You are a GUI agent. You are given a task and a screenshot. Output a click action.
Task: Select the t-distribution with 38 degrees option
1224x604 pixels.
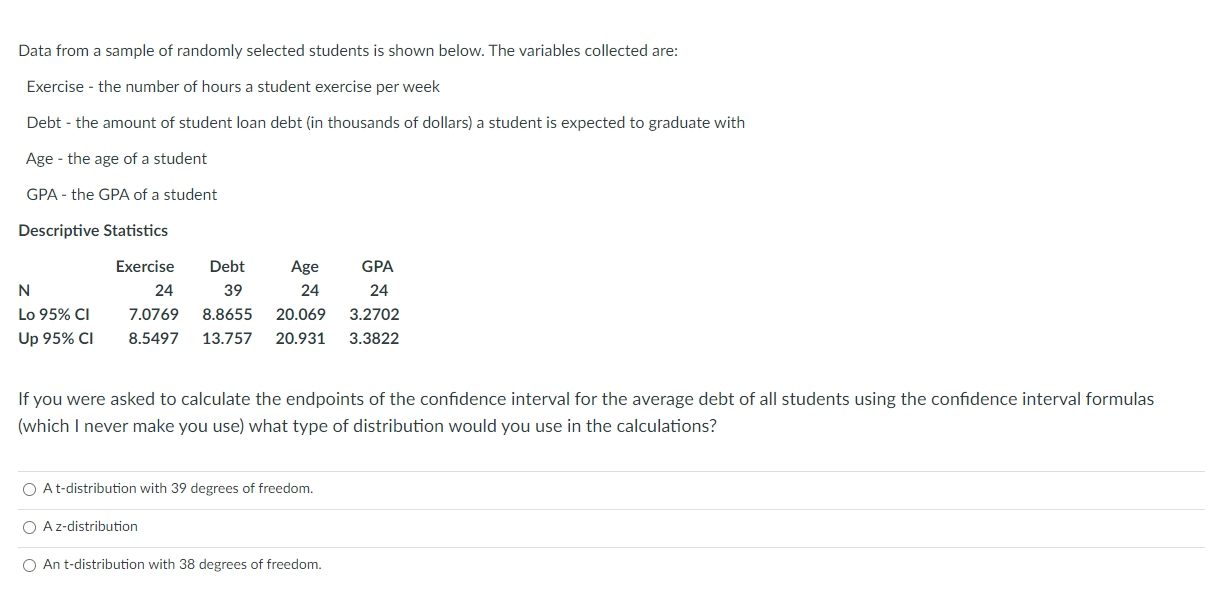tap(29, 564)
